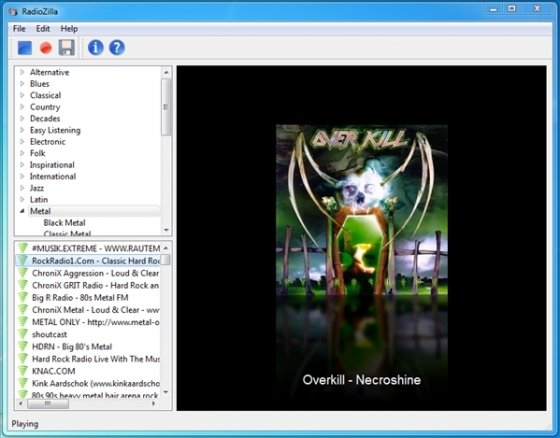Select the Country genre label
This screenshot has height=438, width=560.
45,107
